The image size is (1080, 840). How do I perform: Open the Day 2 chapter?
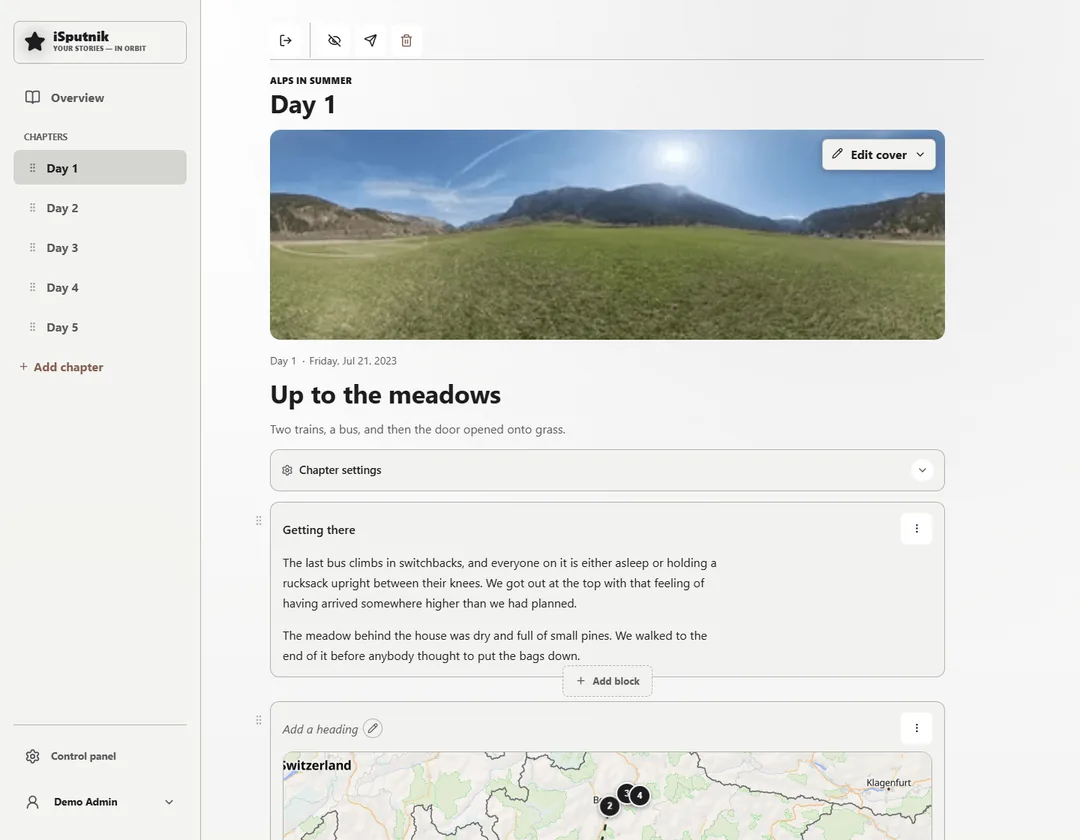100,208
